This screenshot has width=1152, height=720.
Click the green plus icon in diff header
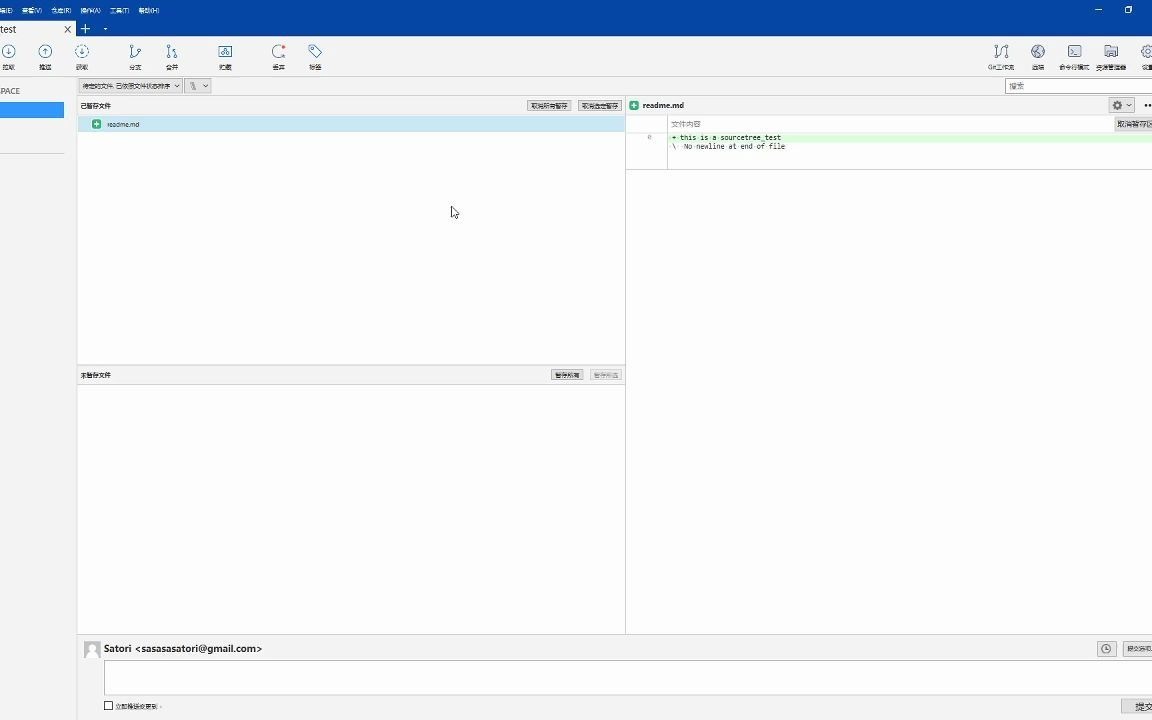pyautogui.click(x=634, y=105)
